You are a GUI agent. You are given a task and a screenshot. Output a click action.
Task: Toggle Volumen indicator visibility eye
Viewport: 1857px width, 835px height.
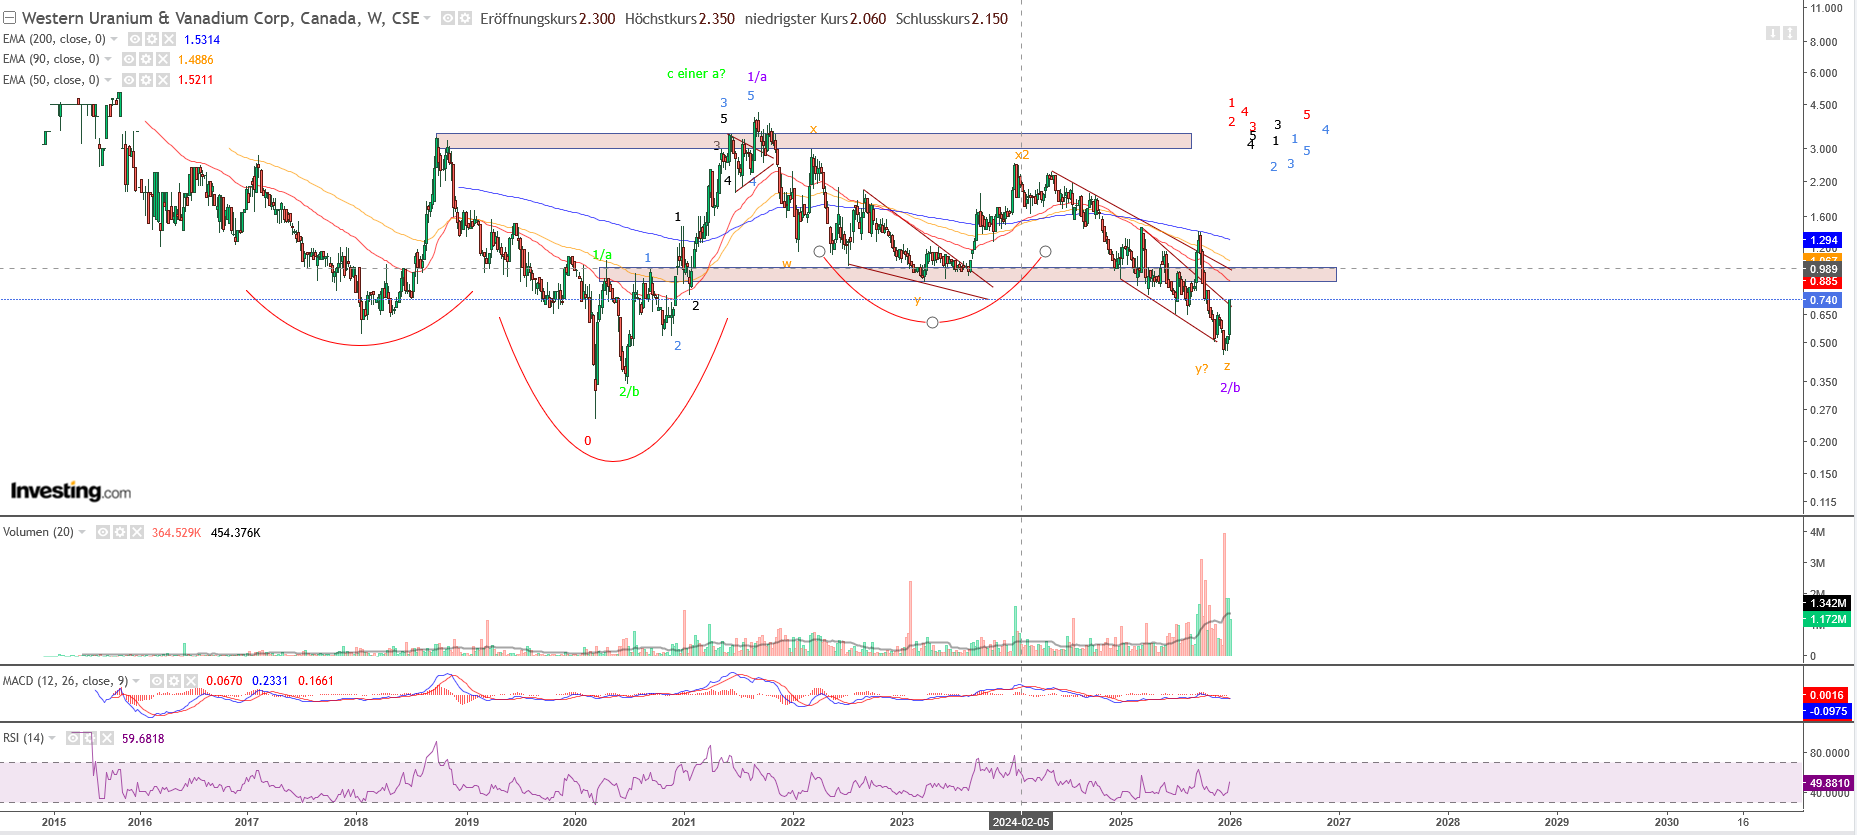[x=103, y=532]
